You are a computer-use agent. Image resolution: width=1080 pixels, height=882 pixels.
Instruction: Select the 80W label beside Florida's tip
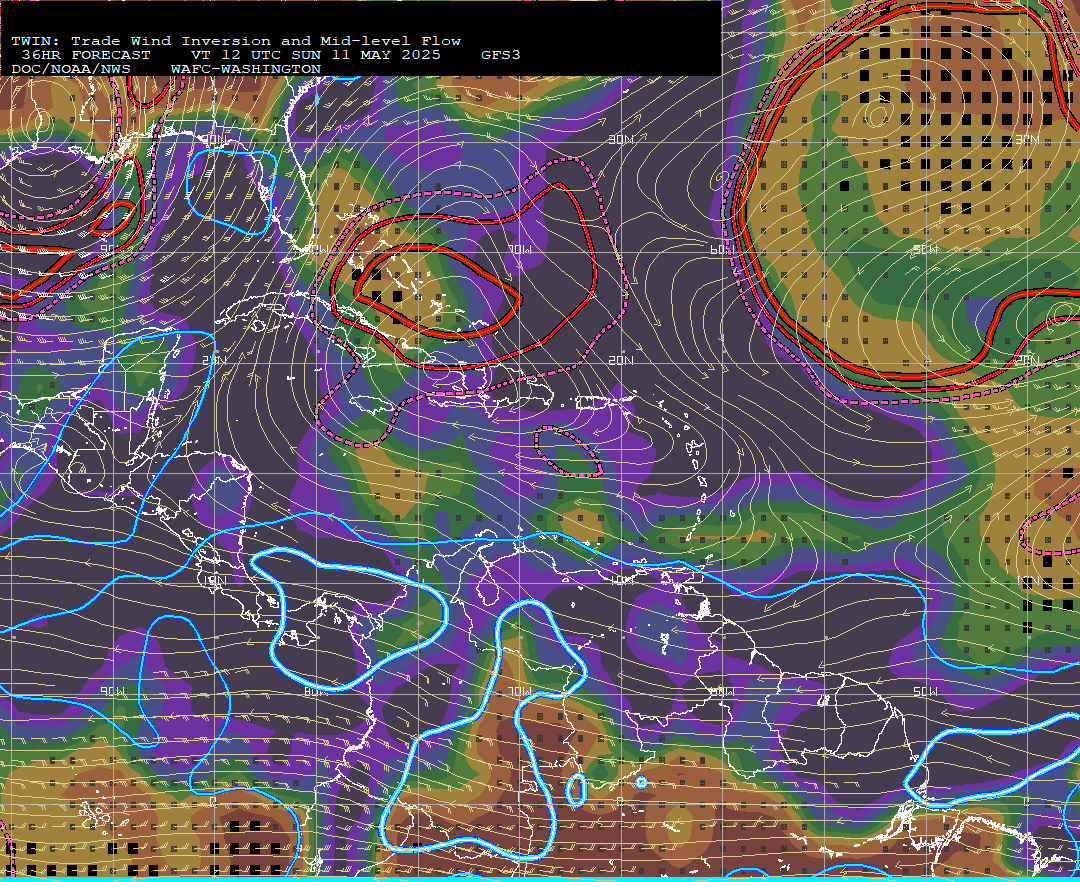click(x=316, y=249)
